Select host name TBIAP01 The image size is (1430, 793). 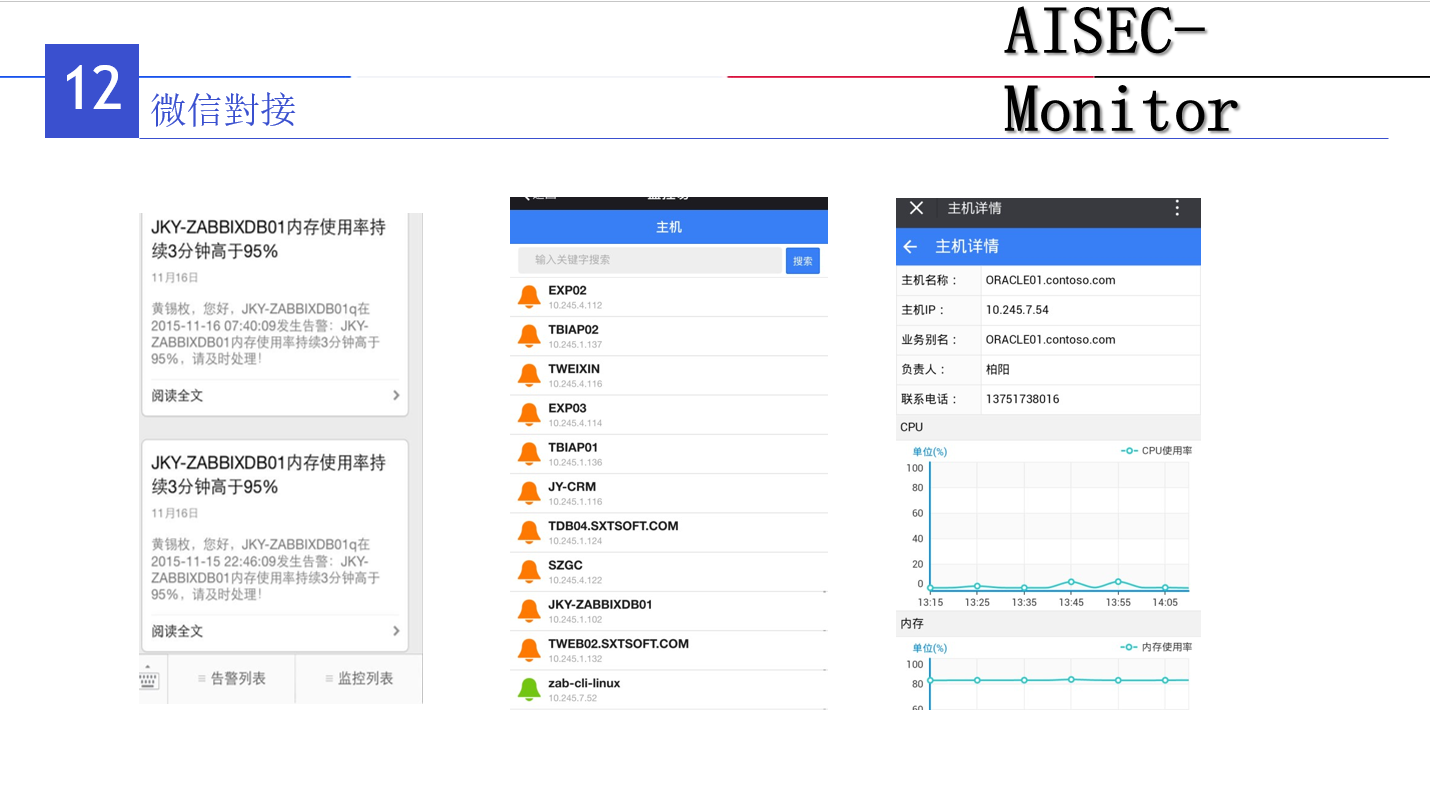(573, 447)
